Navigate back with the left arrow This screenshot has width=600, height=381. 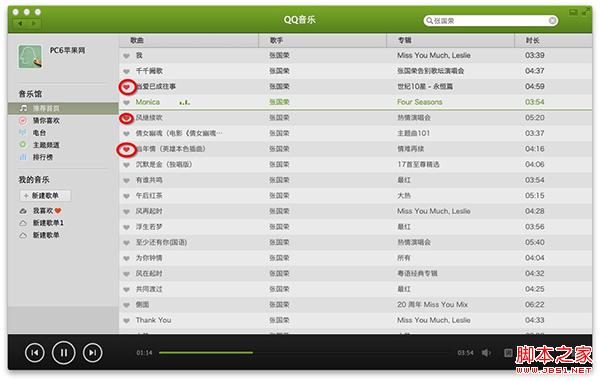pos(20,23)
